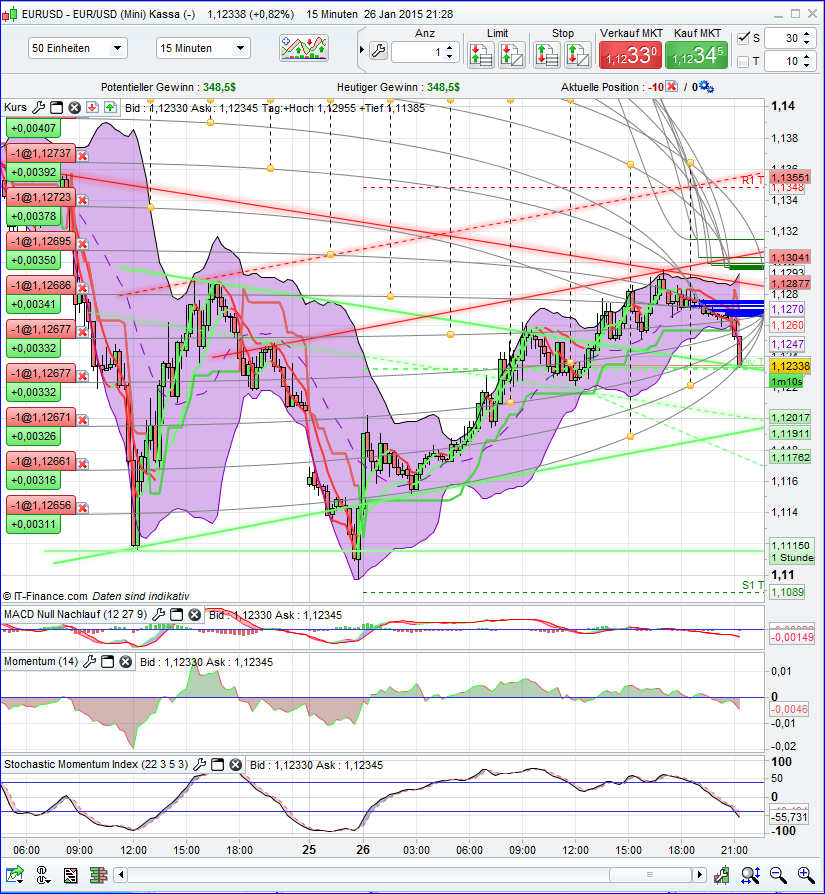Open Stochastic Momentum Index settings wrench
The image size is (825, 894).
(200, 765)
